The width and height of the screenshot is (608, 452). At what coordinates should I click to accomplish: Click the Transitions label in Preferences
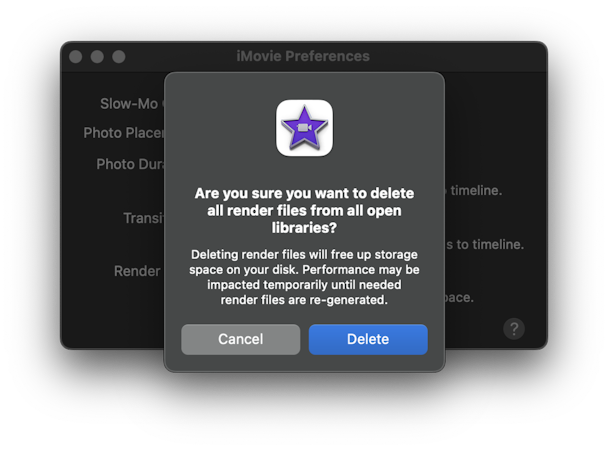[x=143, y=218]
